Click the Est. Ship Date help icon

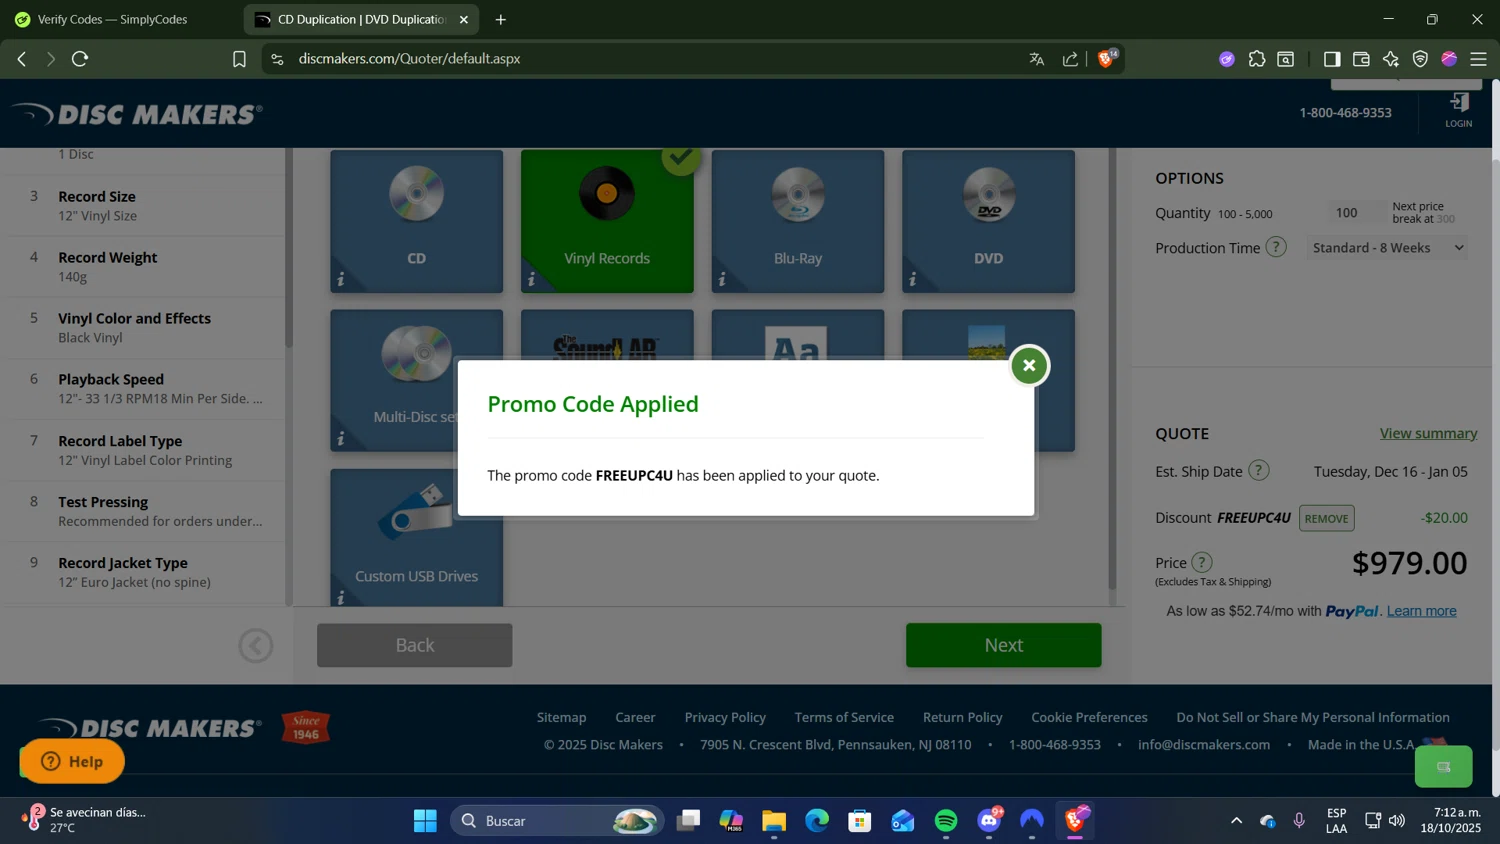(x=1259, y=470)
